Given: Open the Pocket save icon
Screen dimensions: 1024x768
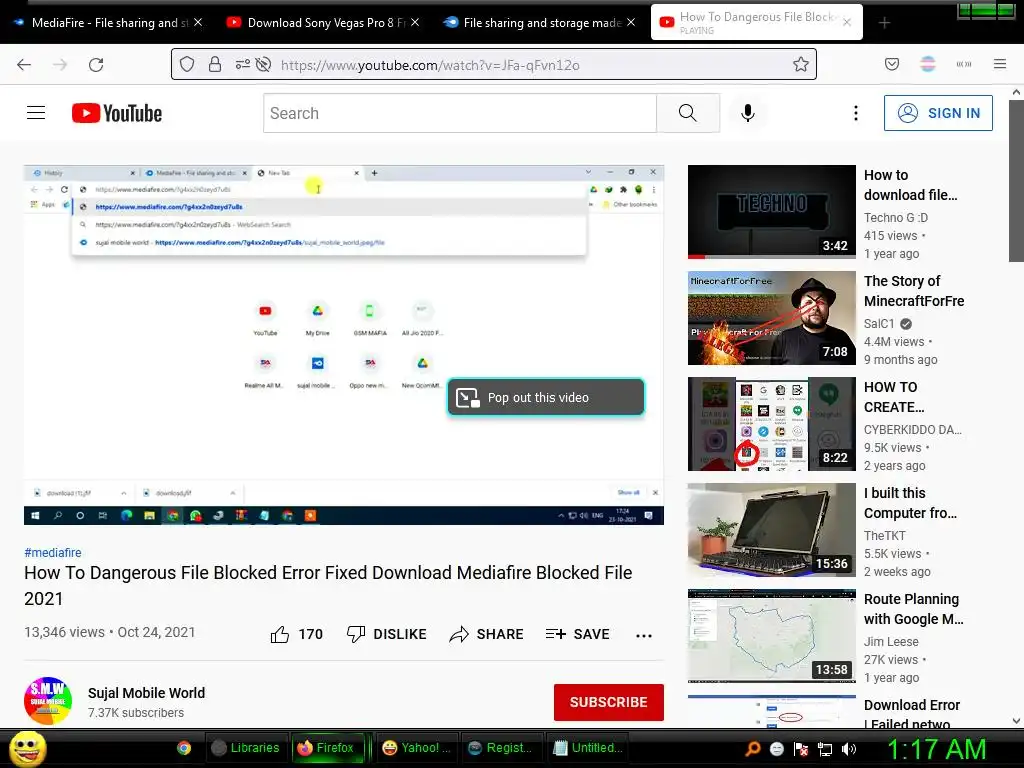Looking at the screenshot, I should (x=892, y=64).
